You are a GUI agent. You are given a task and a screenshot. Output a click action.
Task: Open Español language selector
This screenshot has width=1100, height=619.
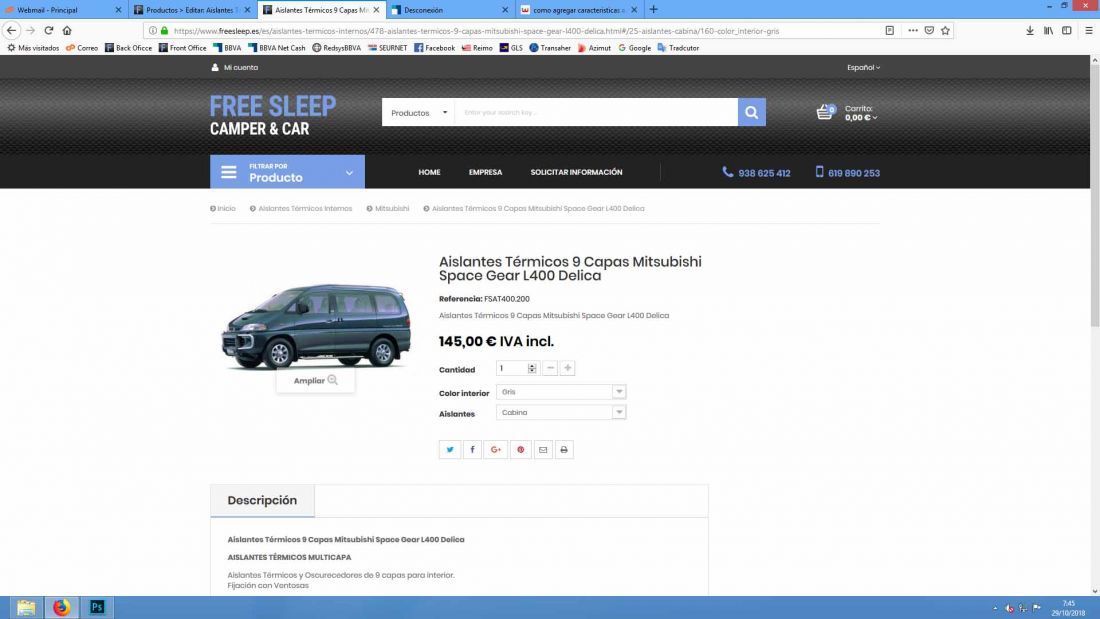863,67
